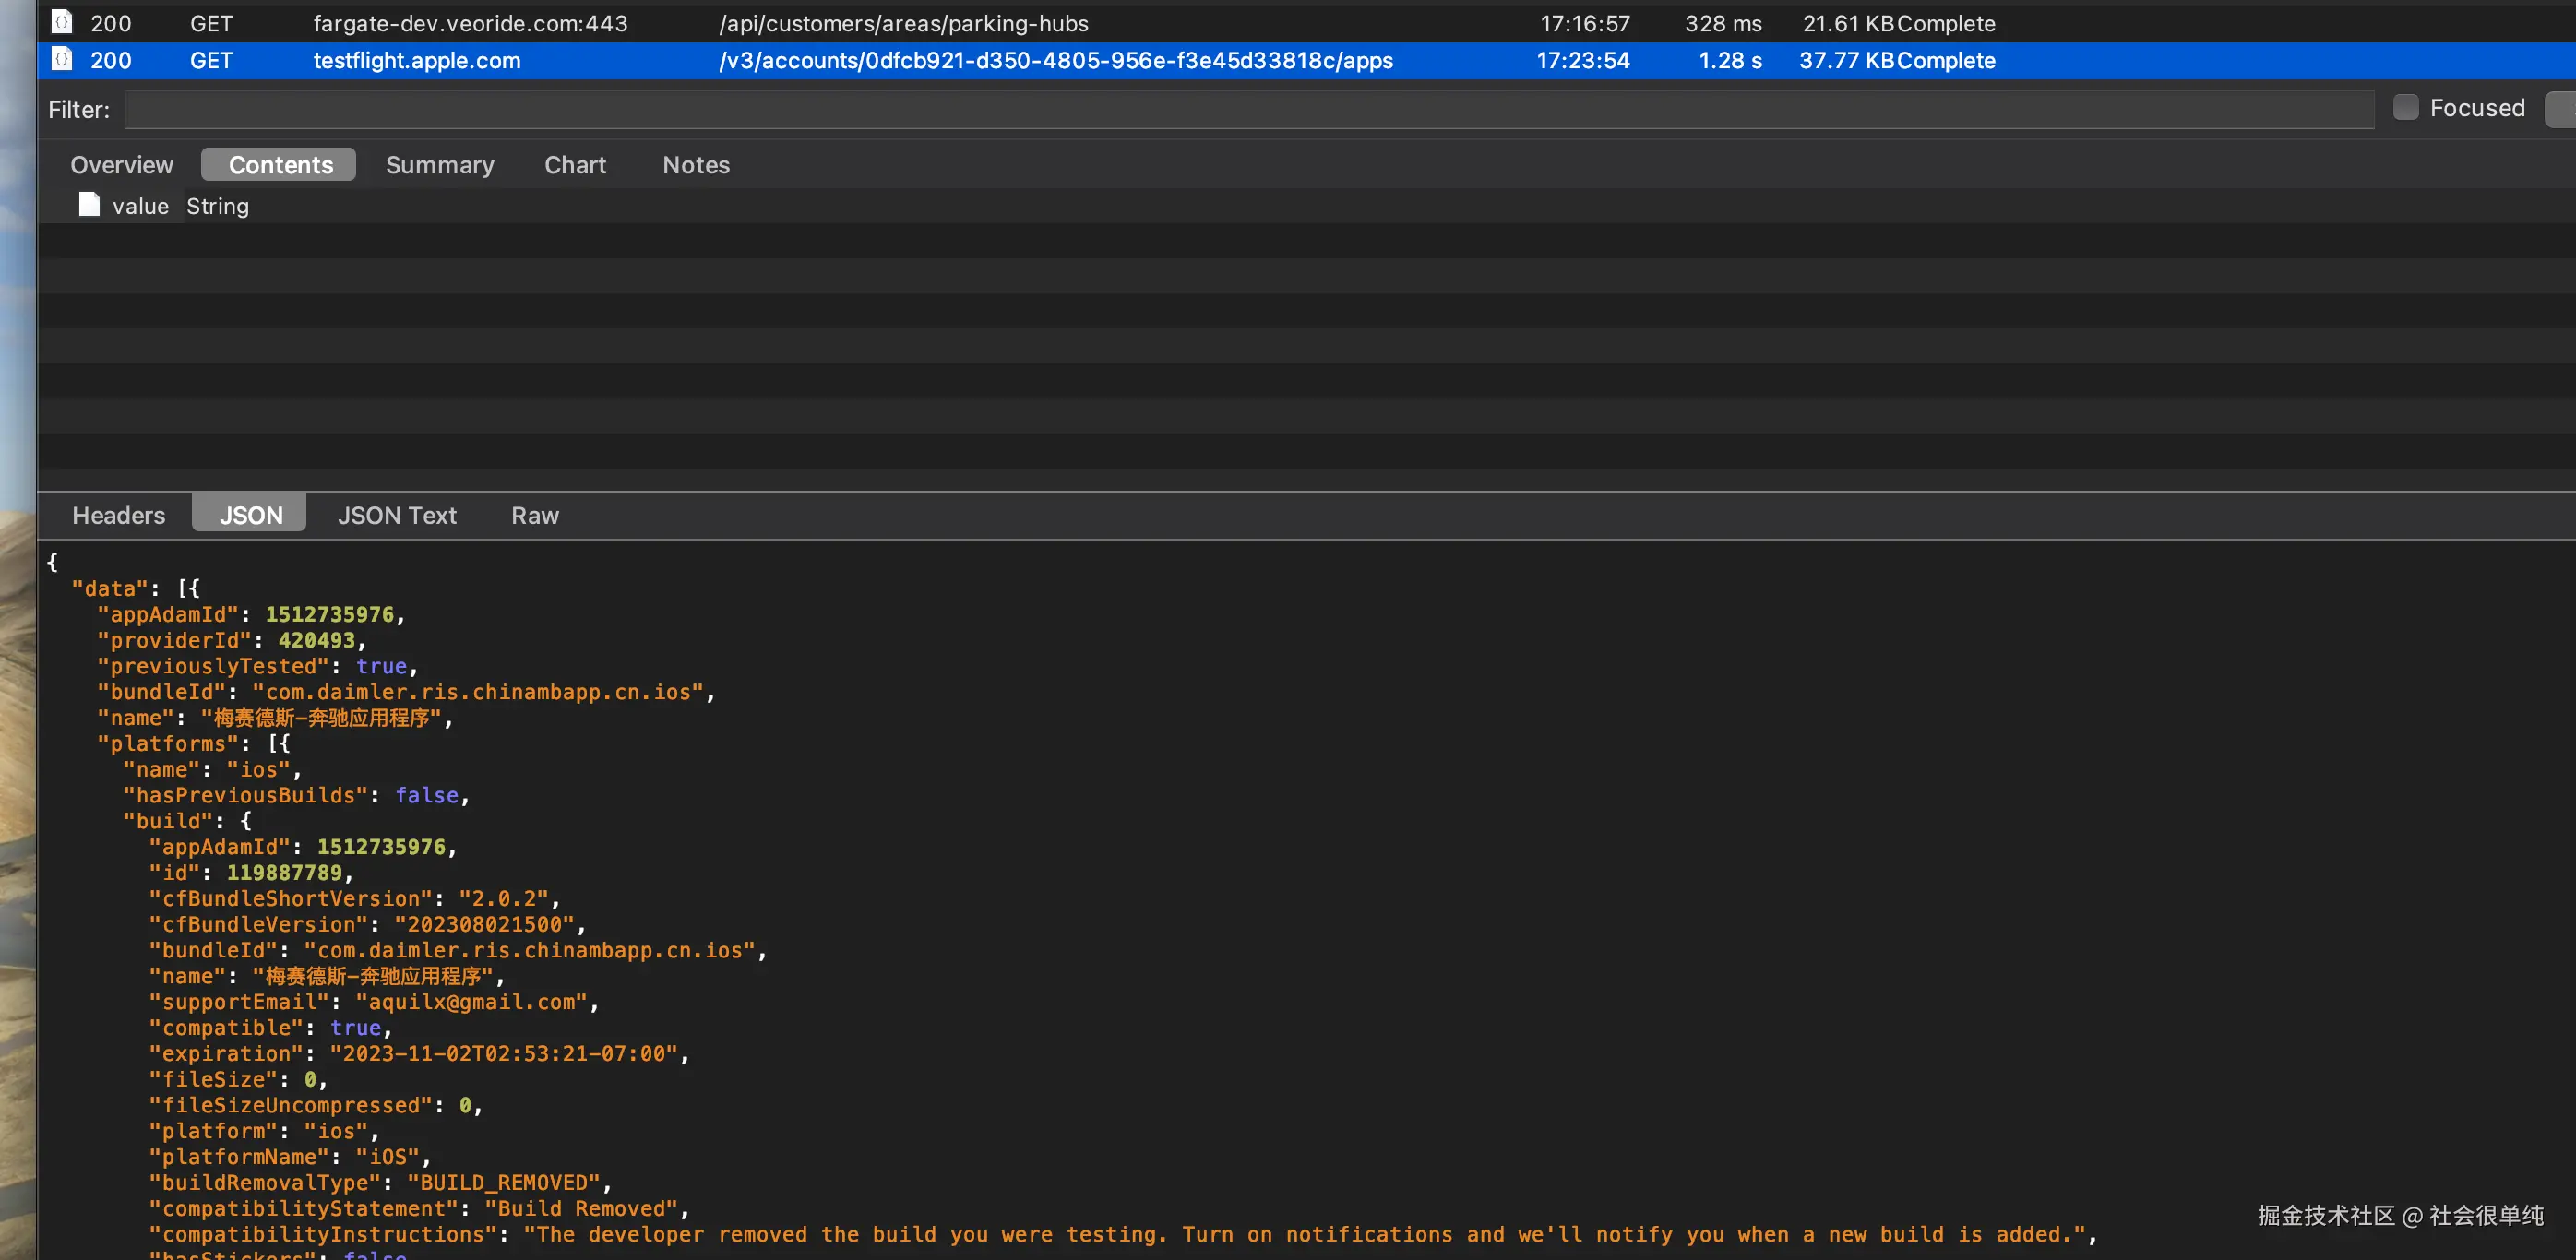
Task: Select the fargate-dev.veoride.com request row
Action: click(470, 23)
